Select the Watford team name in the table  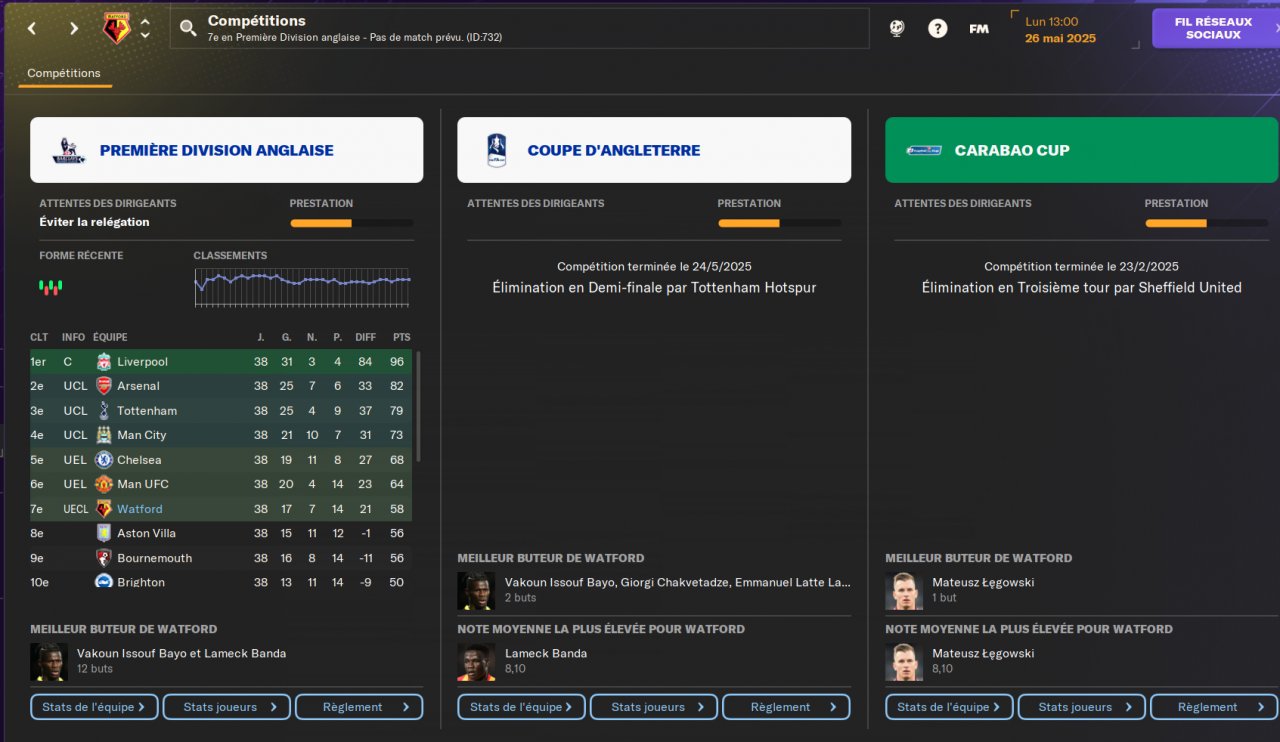[140, 509]
